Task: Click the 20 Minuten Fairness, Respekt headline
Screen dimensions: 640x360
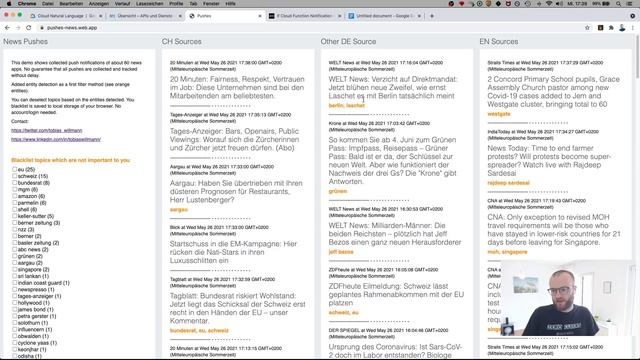Action: click(x=237, y=87)
